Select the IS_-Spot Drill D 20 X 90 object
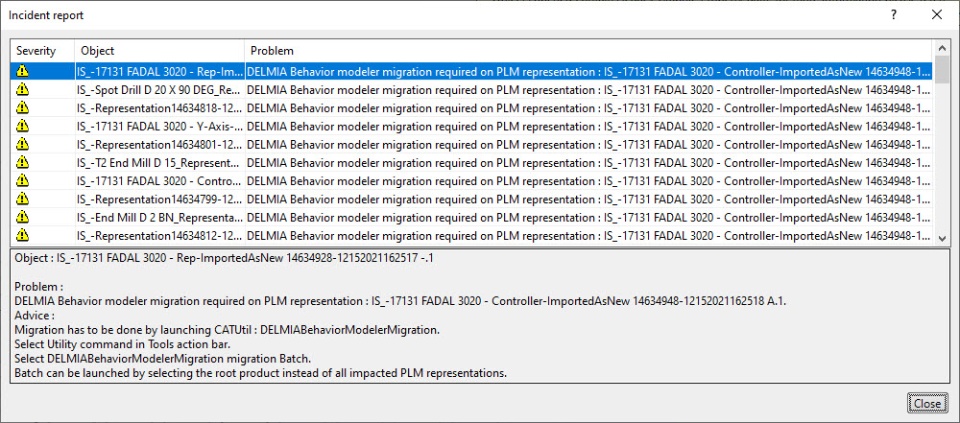The height and width of the screenshot is (423, 960). (x=160, y=90)
